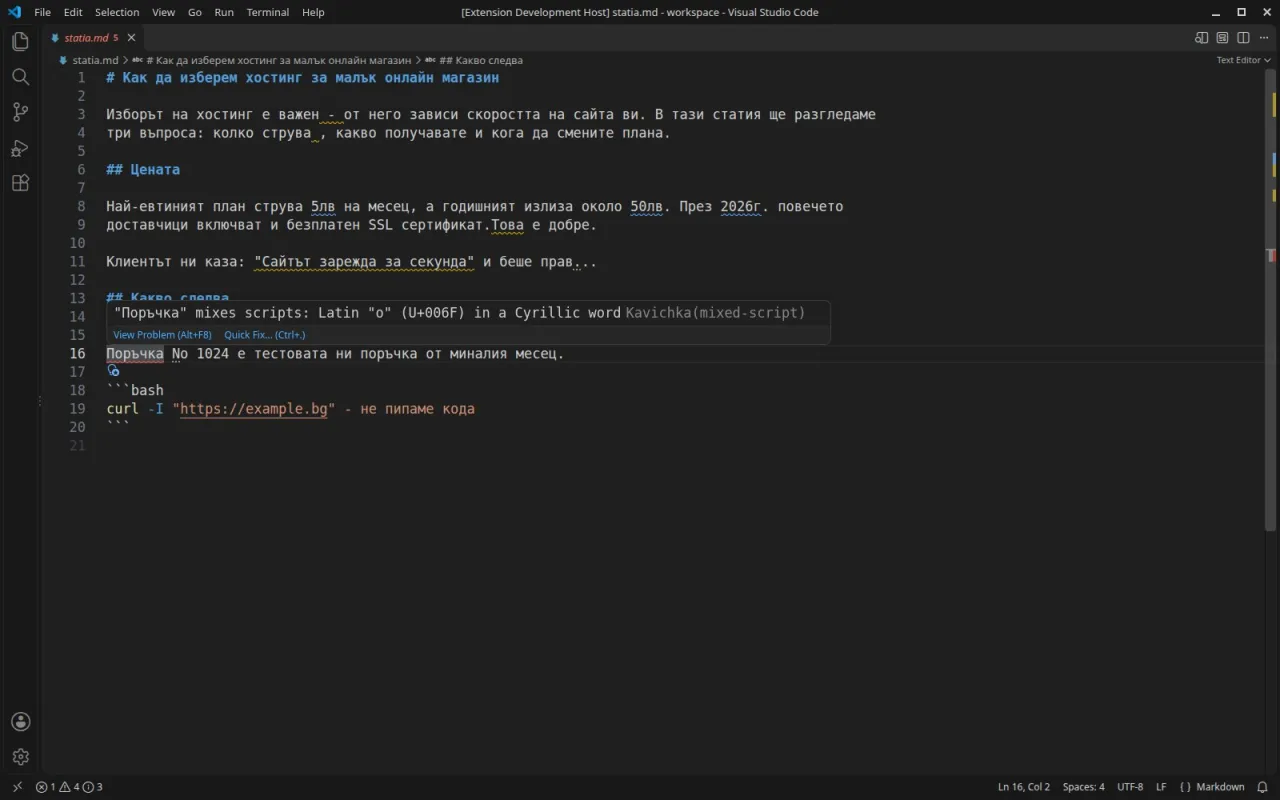
Task: Click the View Problem link in the hover
Action: (x=162, y=335)
